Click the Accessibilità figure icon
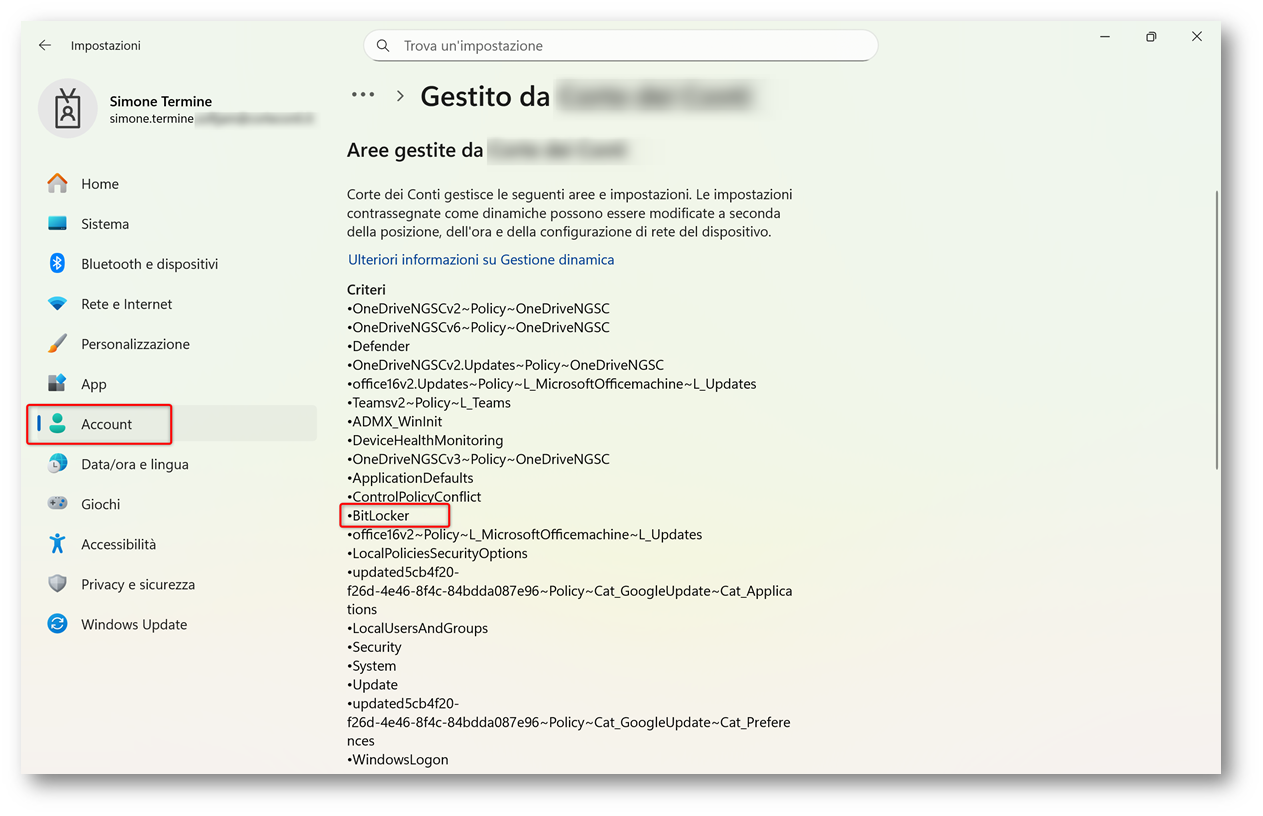 tap(58, 544)
